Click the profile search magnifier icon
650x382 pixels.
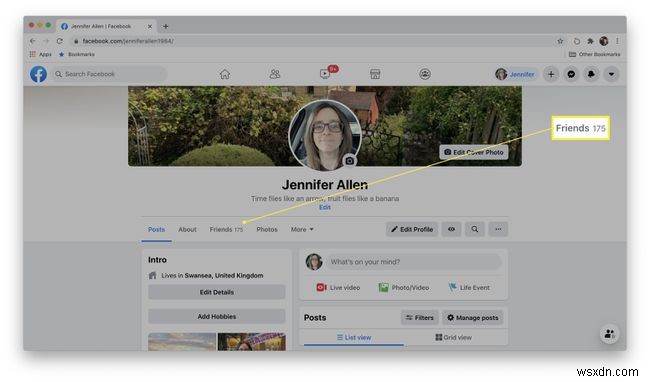(475, 229)
